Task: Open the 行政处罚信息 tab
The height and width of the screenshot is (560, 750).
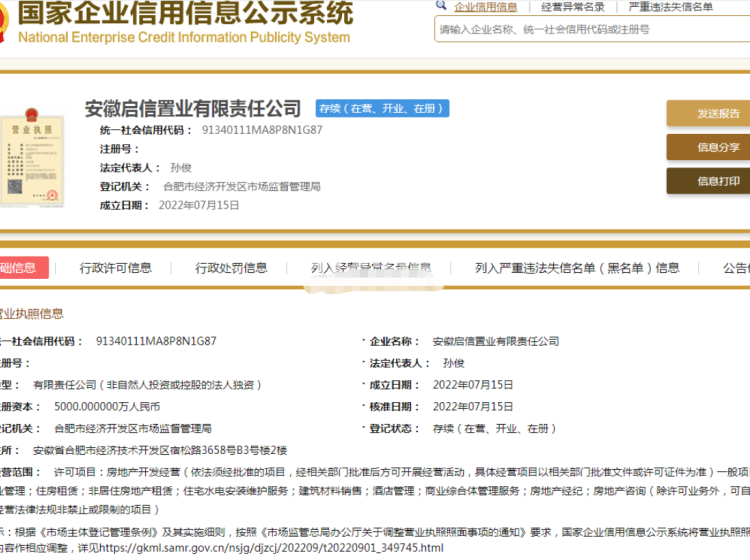Action: click(x=231, y=268)
